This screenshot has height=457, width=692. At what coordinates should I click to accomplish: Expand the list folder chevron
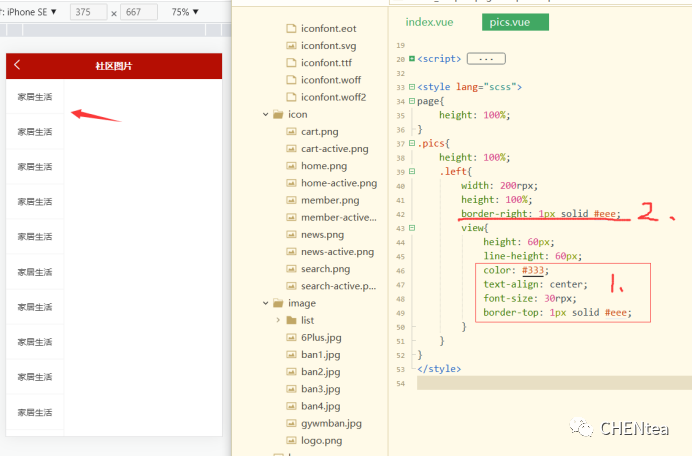(278, 320)
